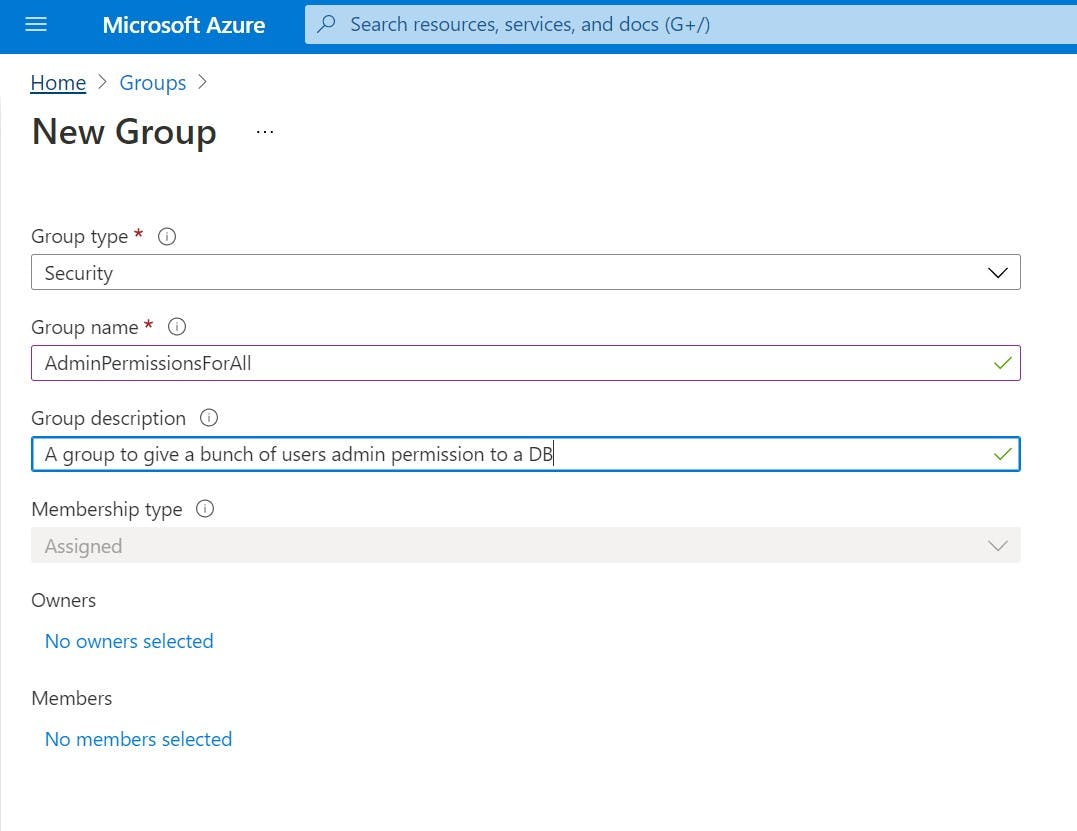Viewport: 1077px width, 831px height.
Task: Click the No members selected link
Action: [x=138, y=739]
